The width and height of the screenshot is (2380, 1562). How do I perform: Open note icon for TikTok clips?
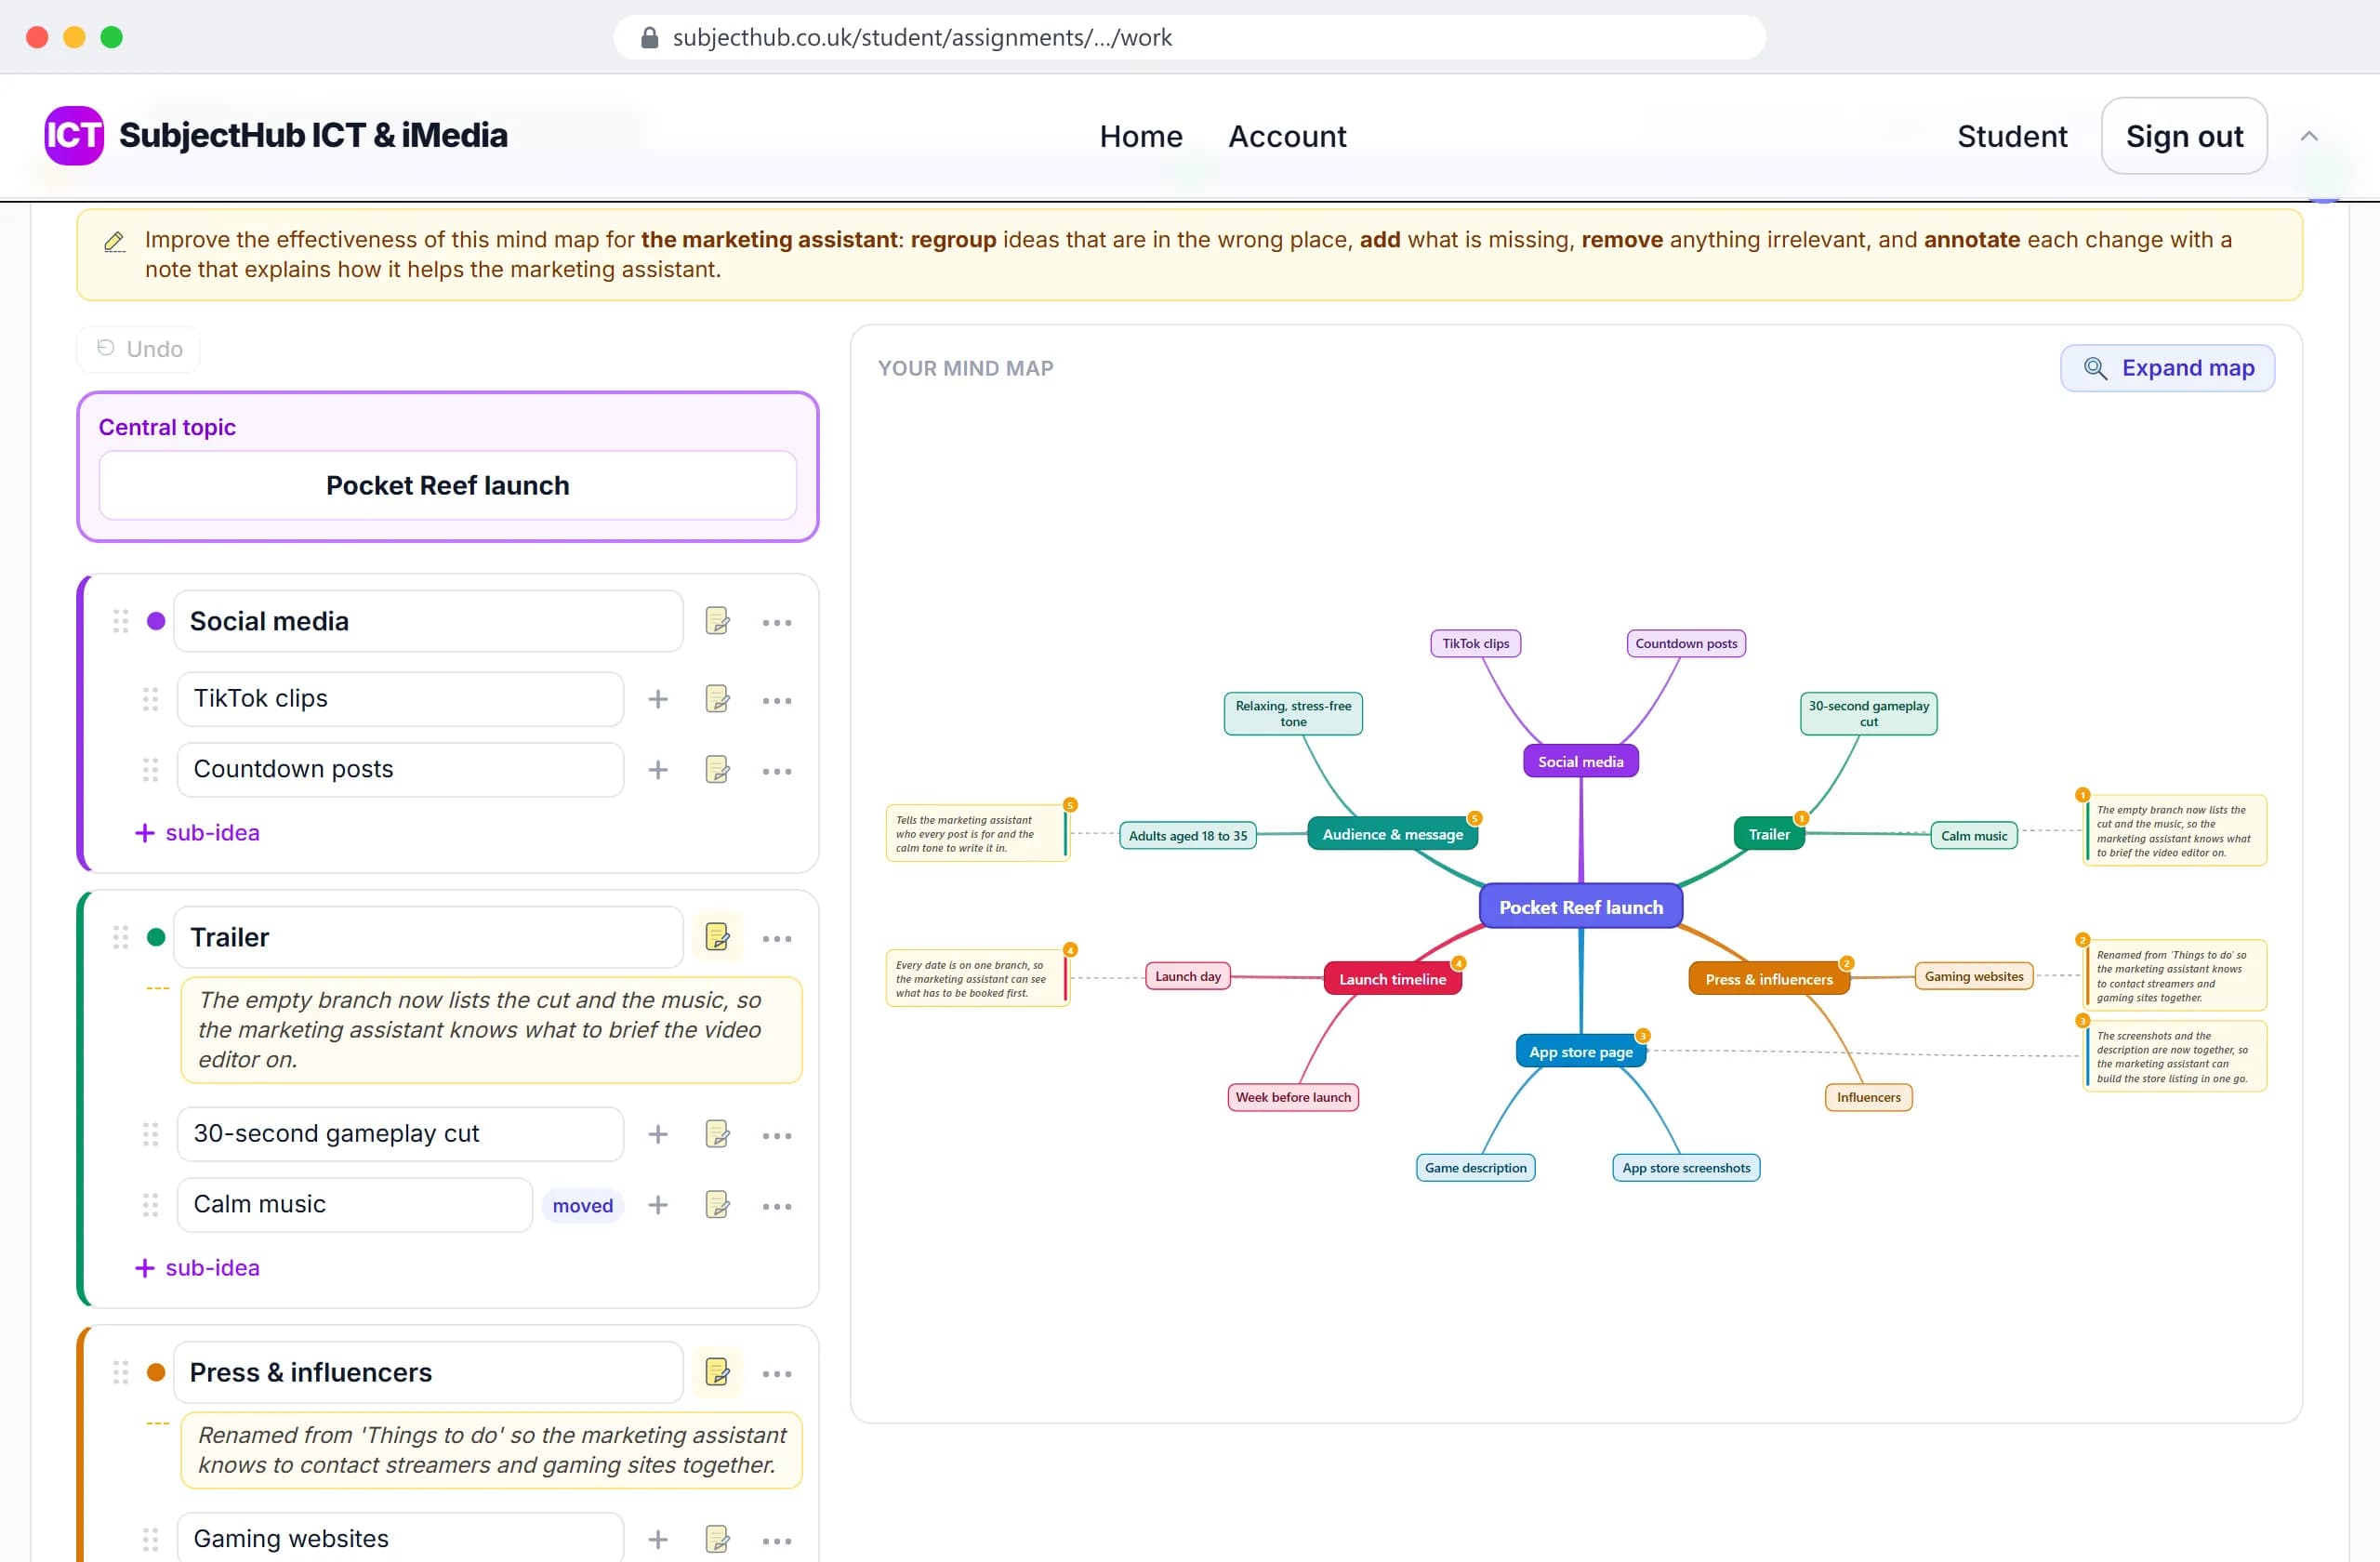click(x=717, y=699)
